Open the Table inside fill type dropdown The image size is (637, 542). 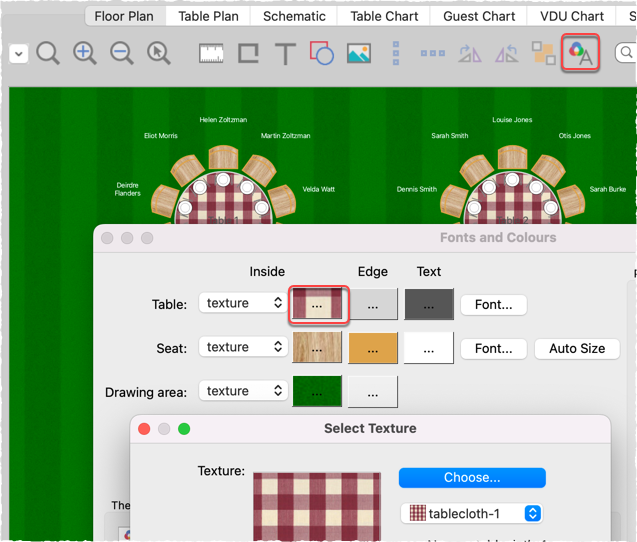pyautogui.click(x=242, y=303)
